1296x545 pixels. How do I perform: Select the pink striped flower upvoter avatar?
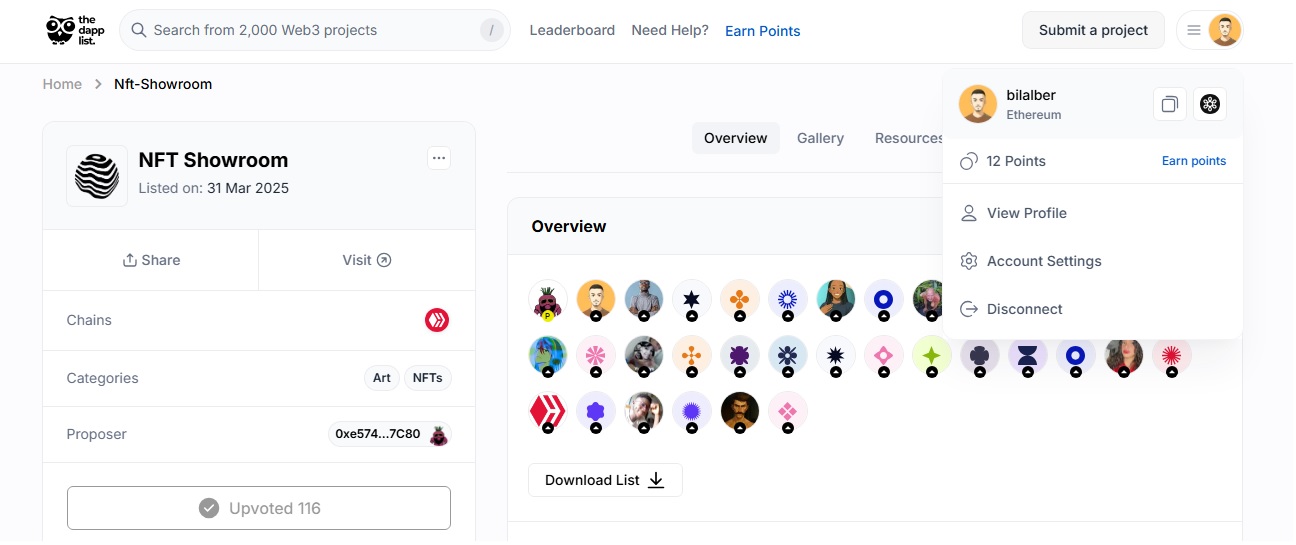596,355
